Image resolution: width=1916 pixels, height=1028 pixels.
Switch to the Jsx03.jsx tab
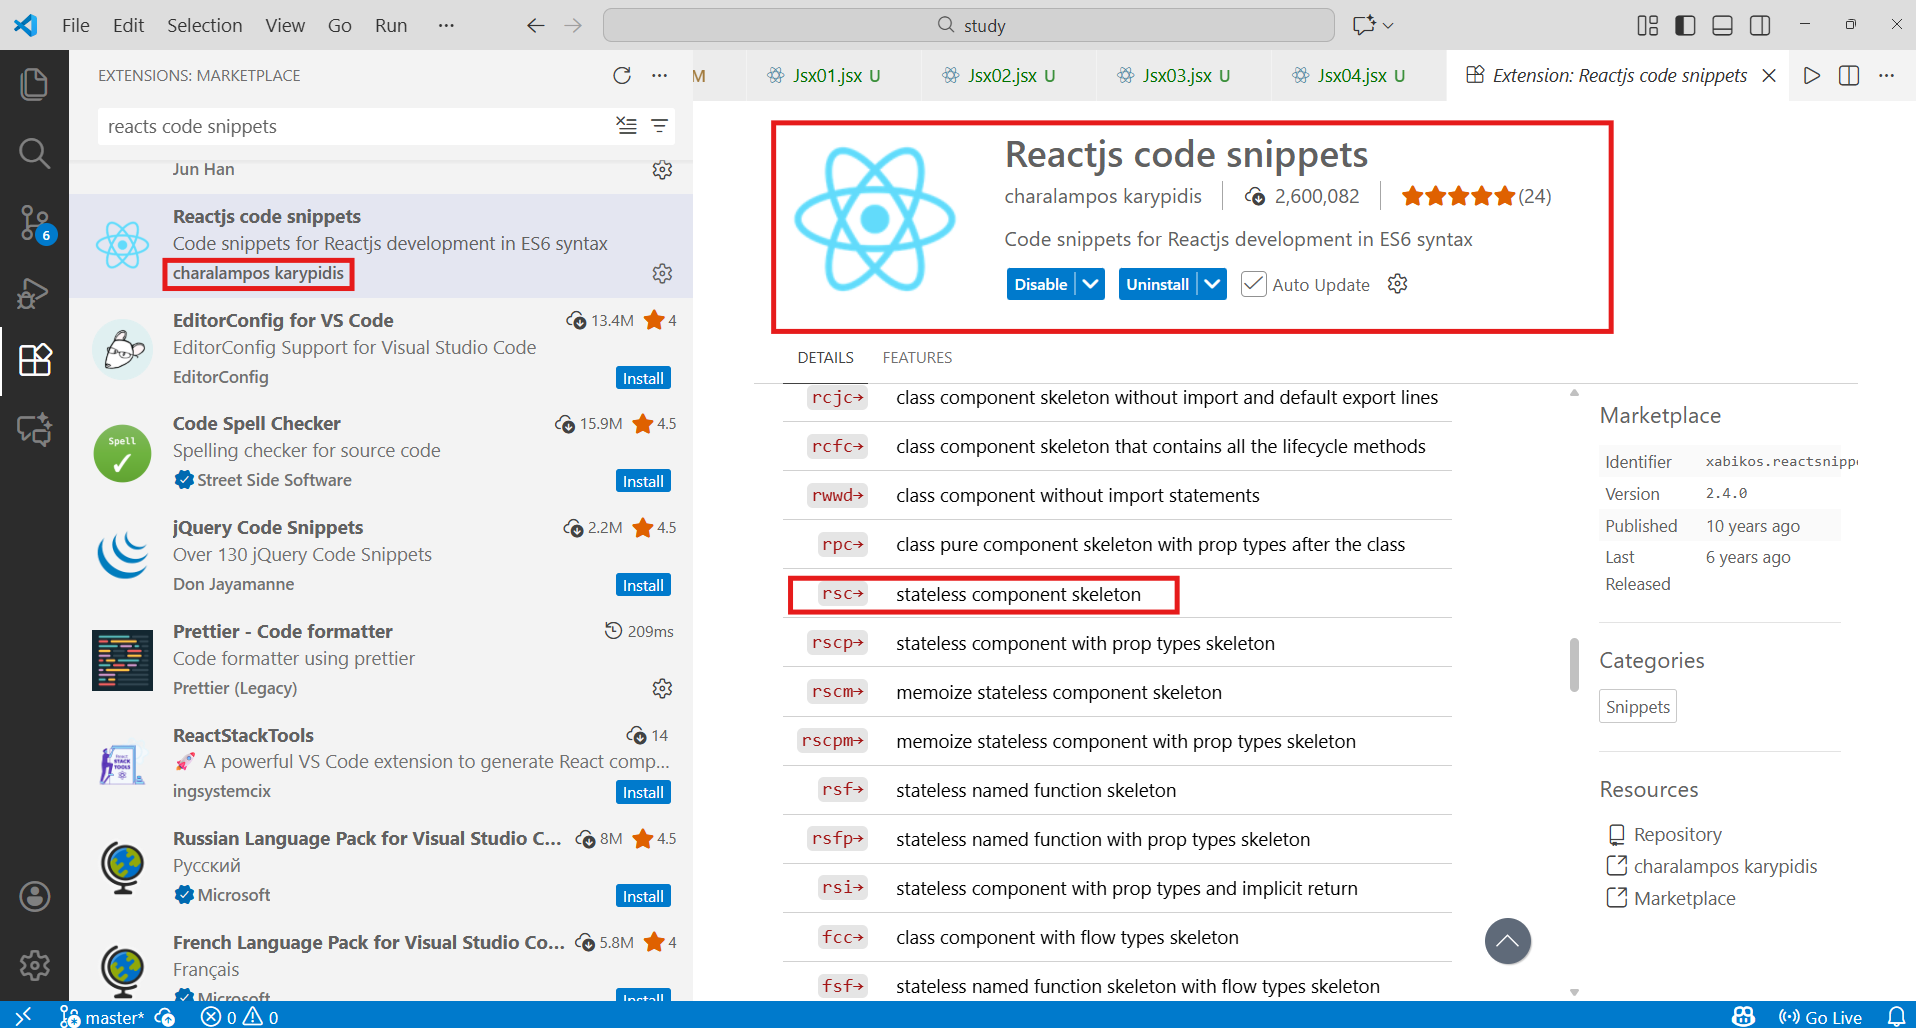pyautogui.click(x=1184, y=75)
